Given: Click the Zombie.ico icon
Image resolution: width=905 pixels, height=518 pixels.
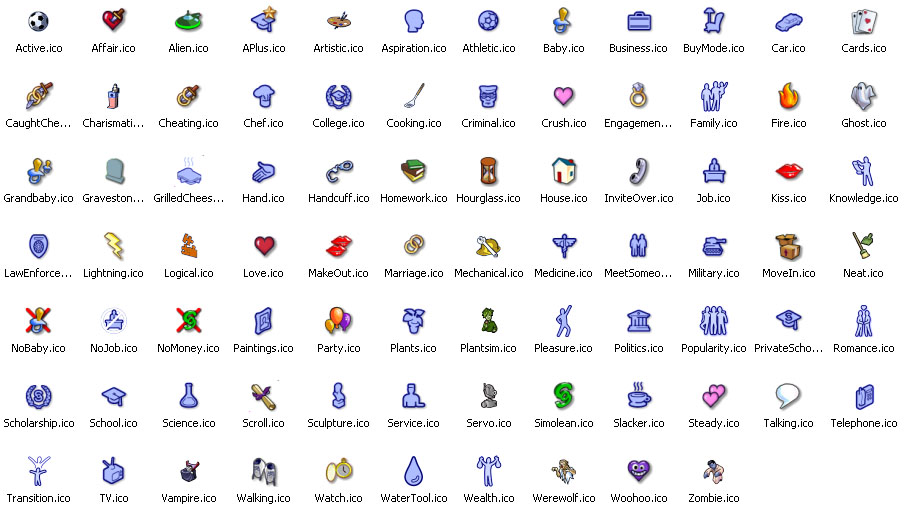Looking at the screenshot, I should pos(713,471).
